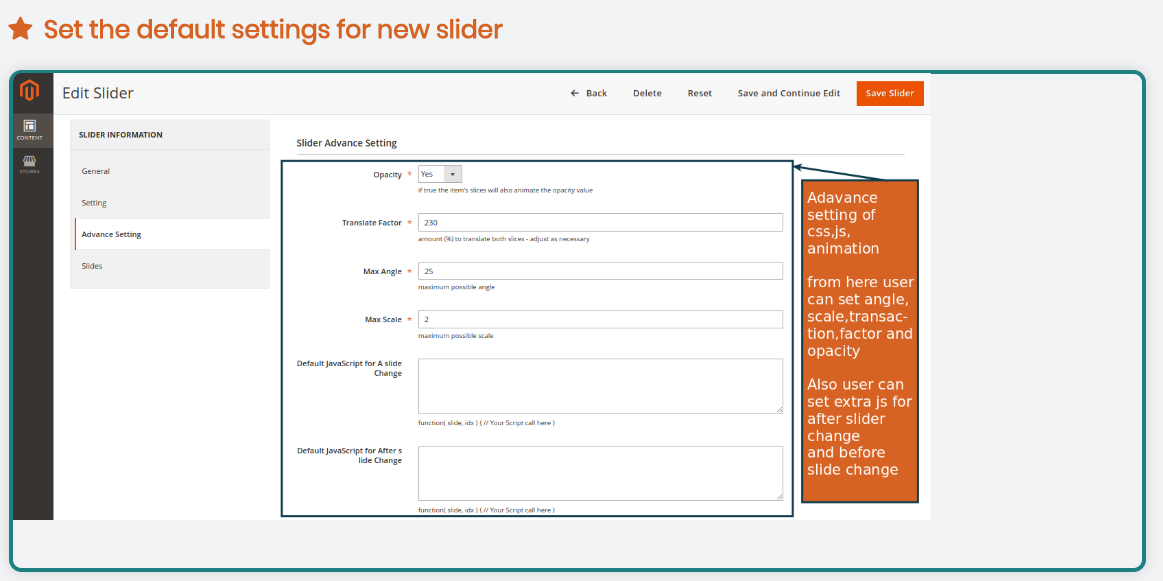This screenshot has width=1163, height=581.
Task: Click the JavaScript for A slide Change textarea
Action: (x=600, y=385)
